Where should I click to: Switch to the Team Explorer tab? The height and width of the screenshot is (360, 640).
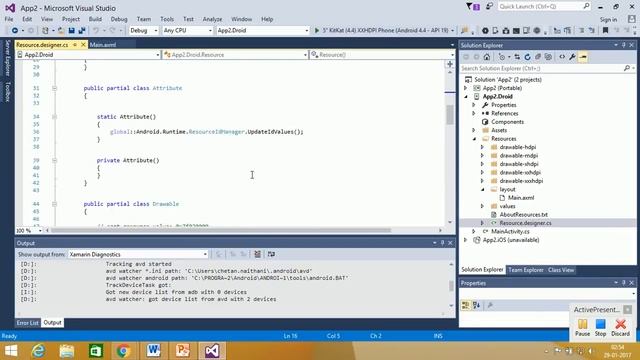[526, 270]
